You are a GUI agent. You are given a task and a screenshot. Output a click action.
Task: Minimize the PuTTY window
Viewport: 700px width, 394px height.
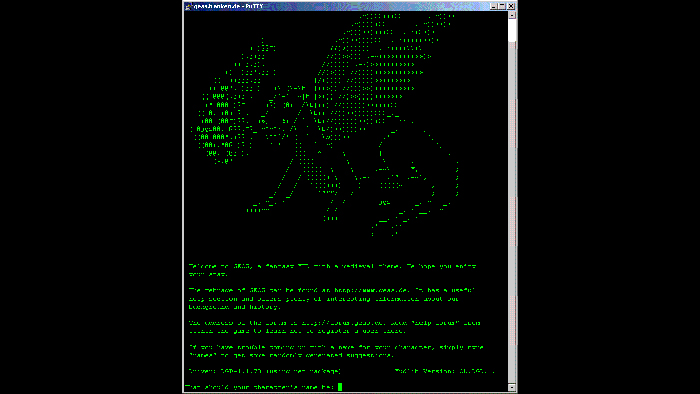(493, 6)
